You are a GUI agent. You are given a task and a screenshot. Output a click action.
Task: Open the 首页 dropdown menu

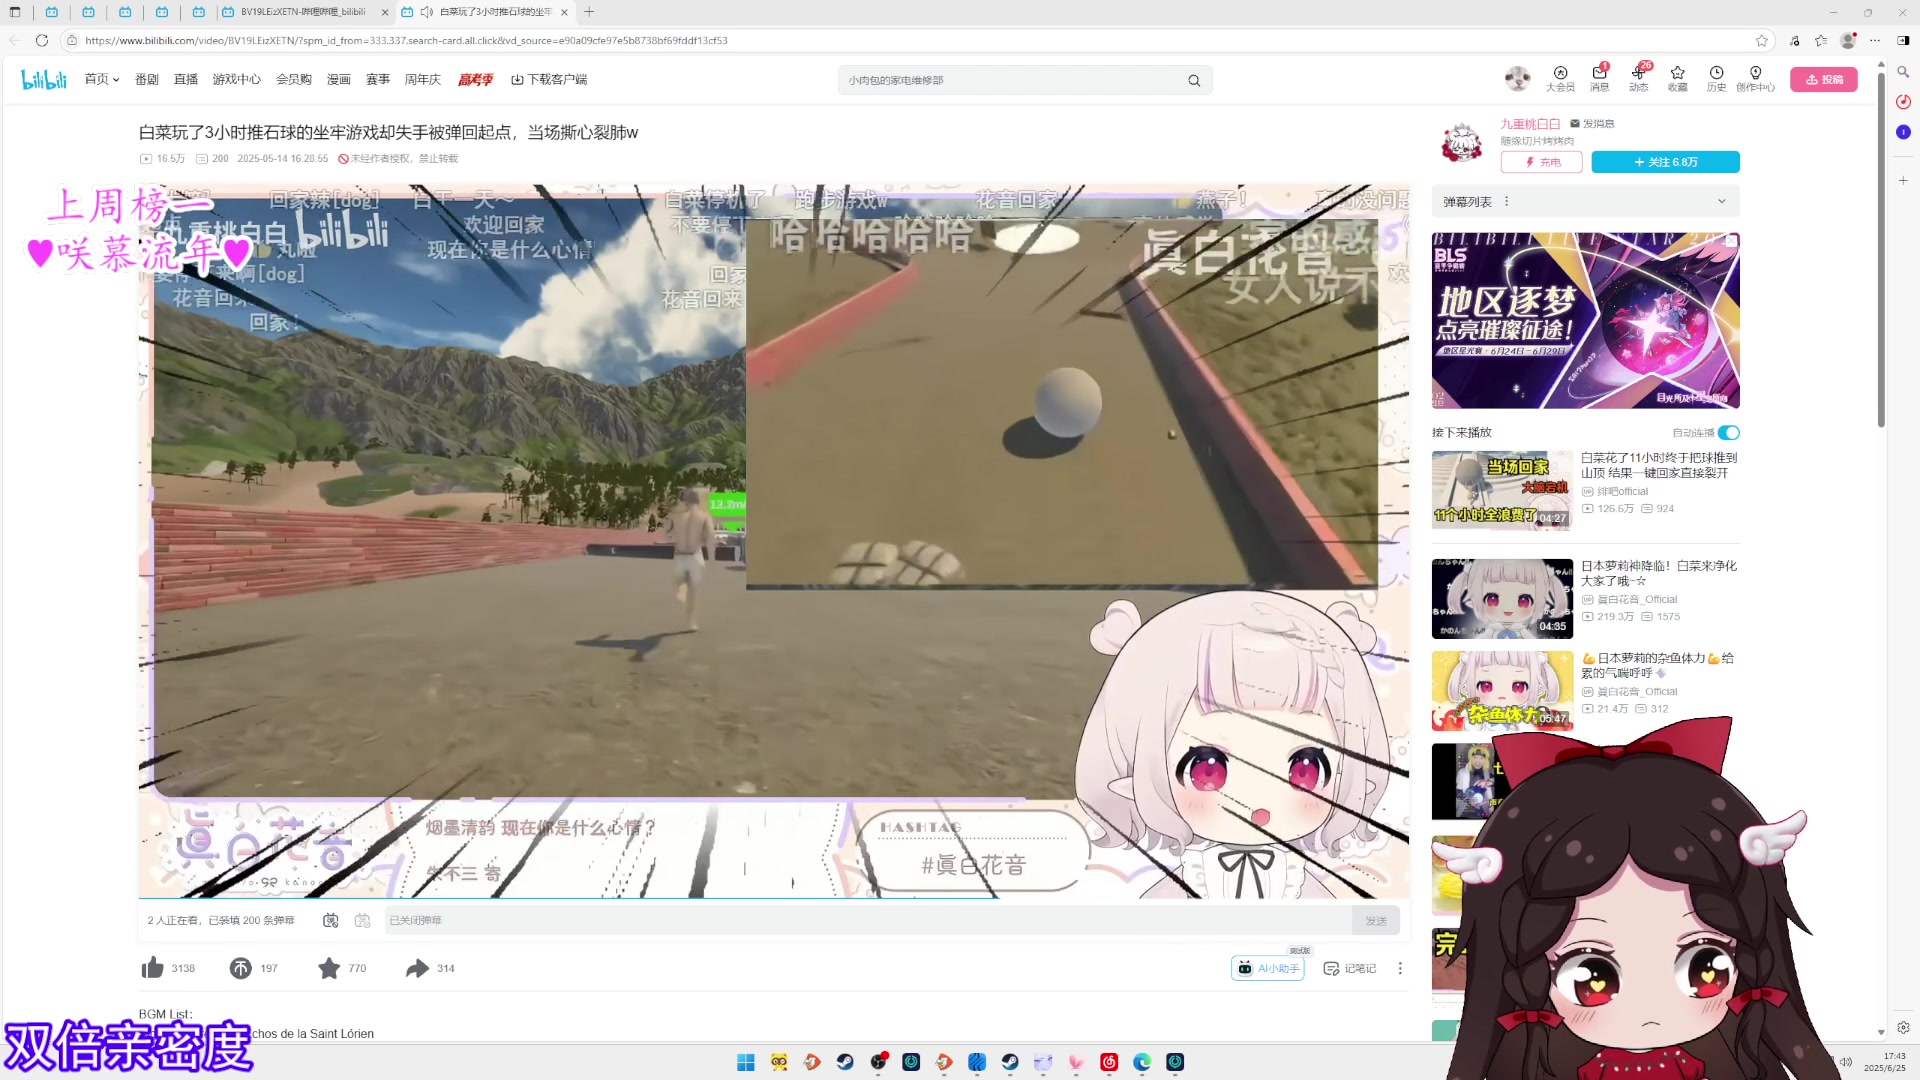coord(102,79)
